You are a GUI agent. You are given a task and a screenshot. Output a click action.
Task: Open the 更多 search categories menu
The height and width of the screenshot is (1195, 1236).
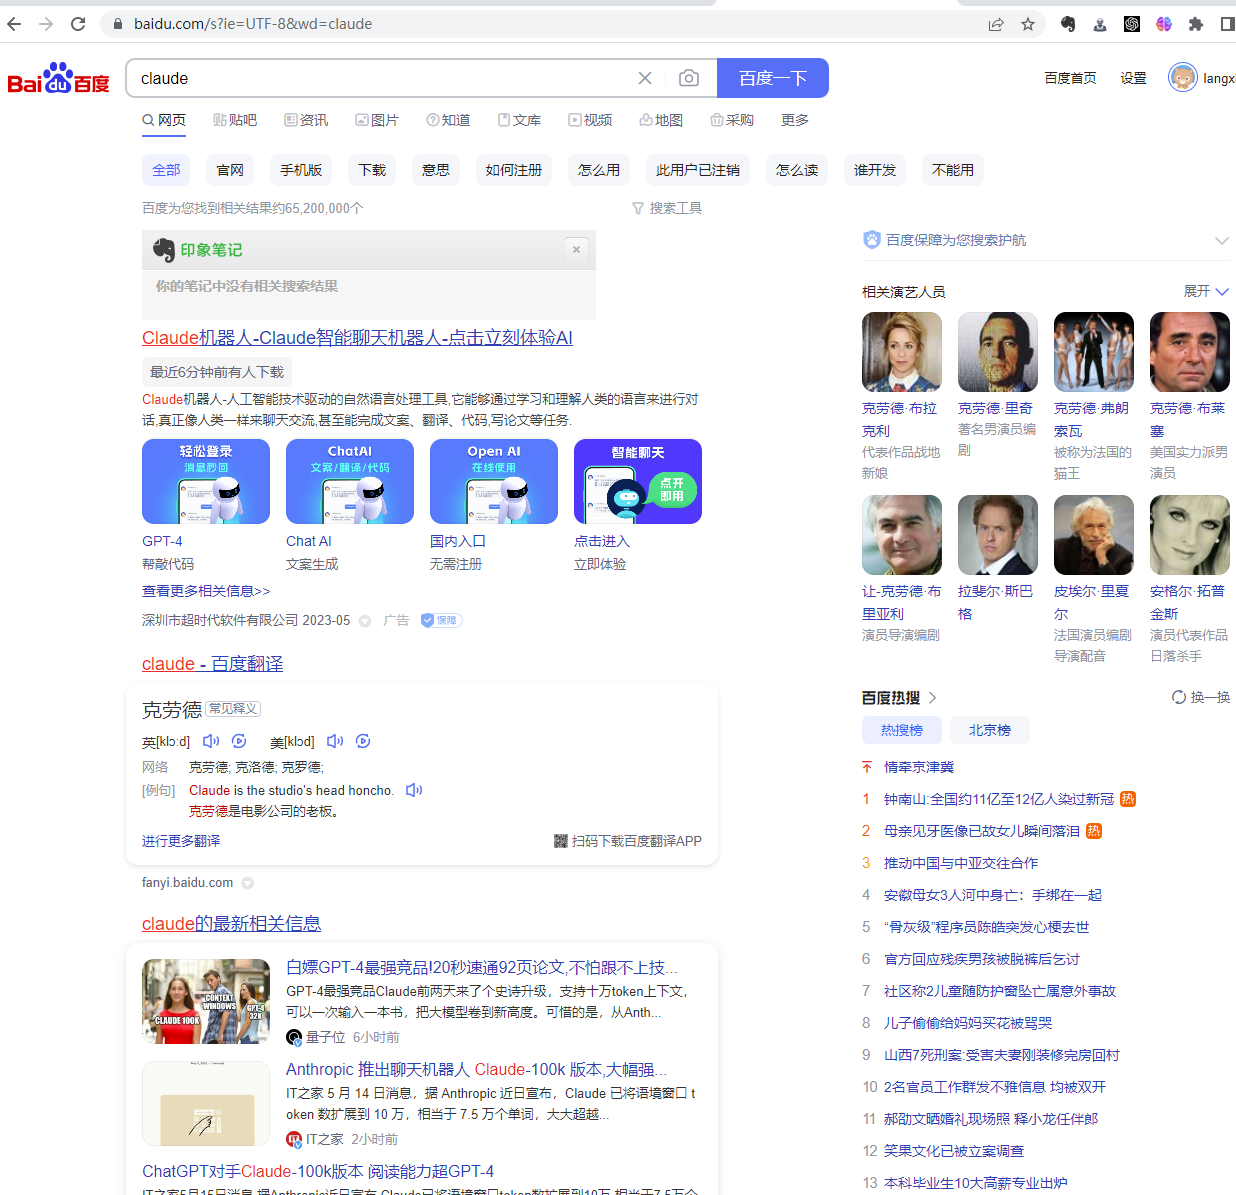(795, 120)
